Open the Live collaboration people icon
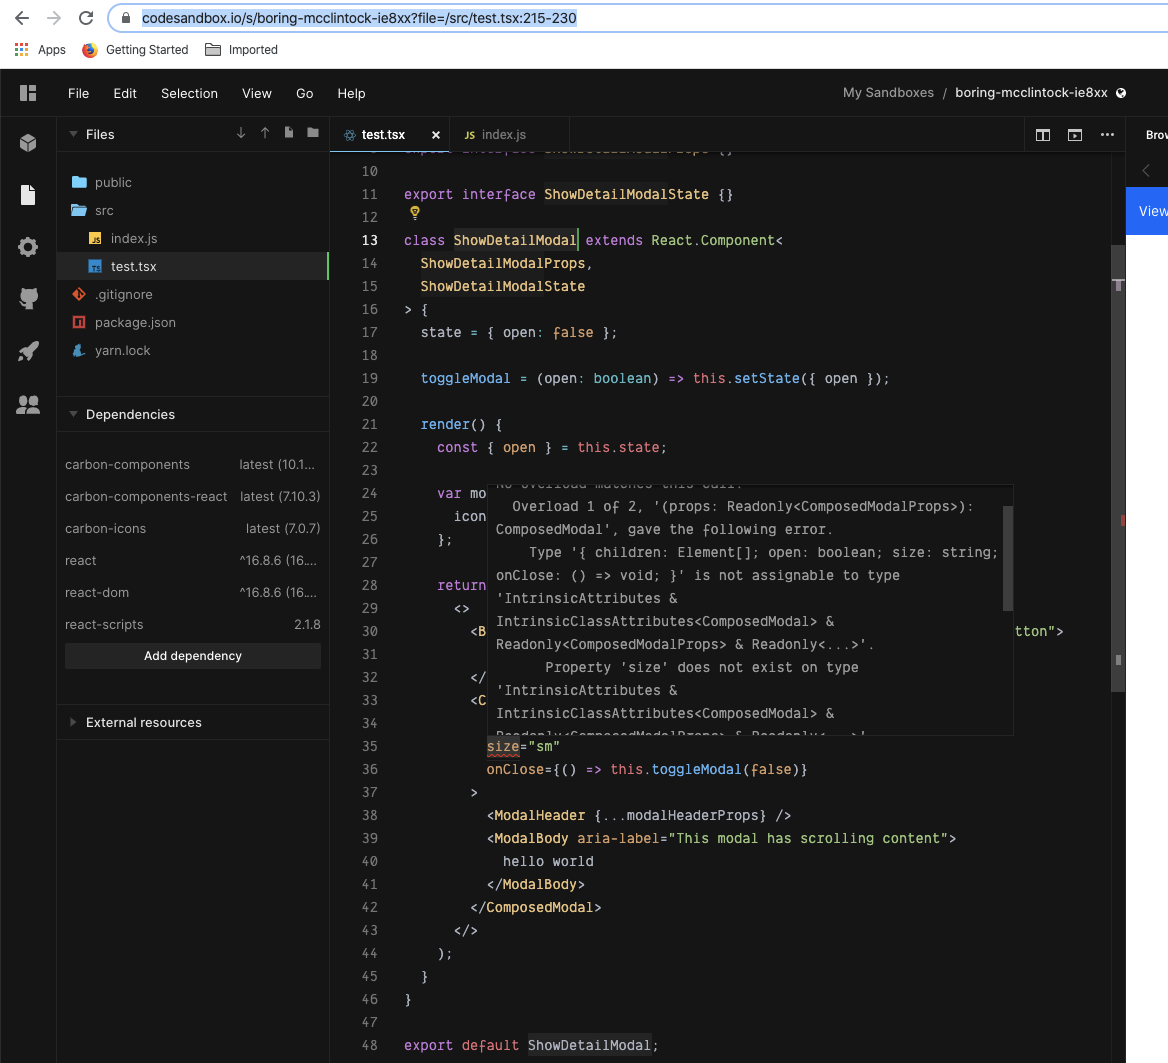 (x=28, y=404)
